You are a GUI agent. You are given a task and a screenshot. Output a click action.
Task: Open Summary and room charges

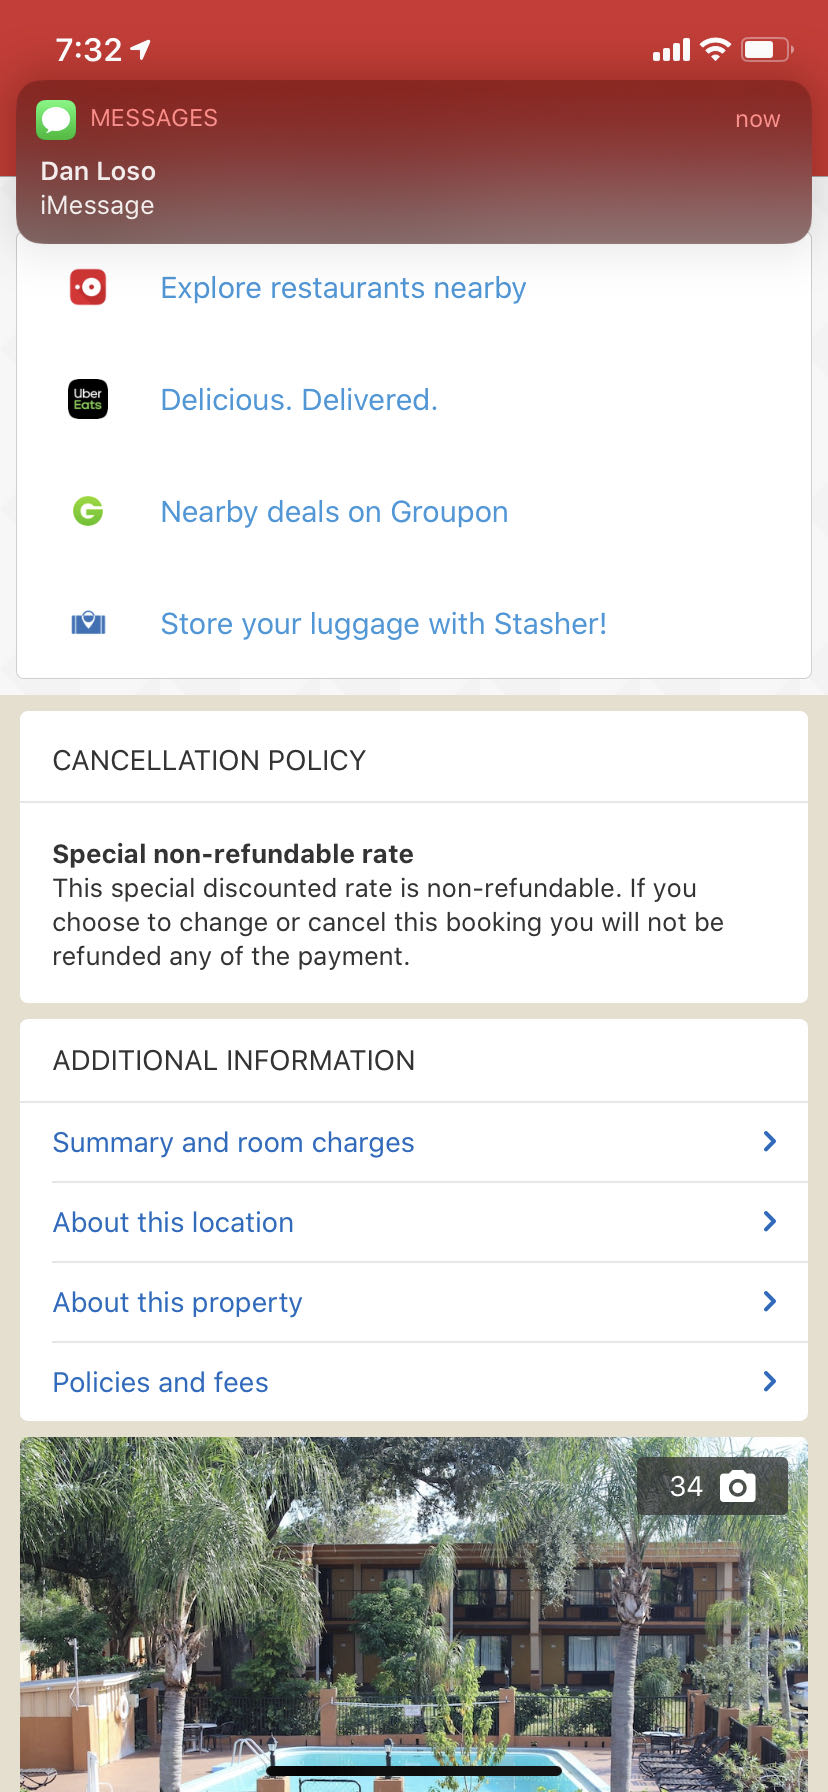pyautogui.click(x=233, y=1142)
